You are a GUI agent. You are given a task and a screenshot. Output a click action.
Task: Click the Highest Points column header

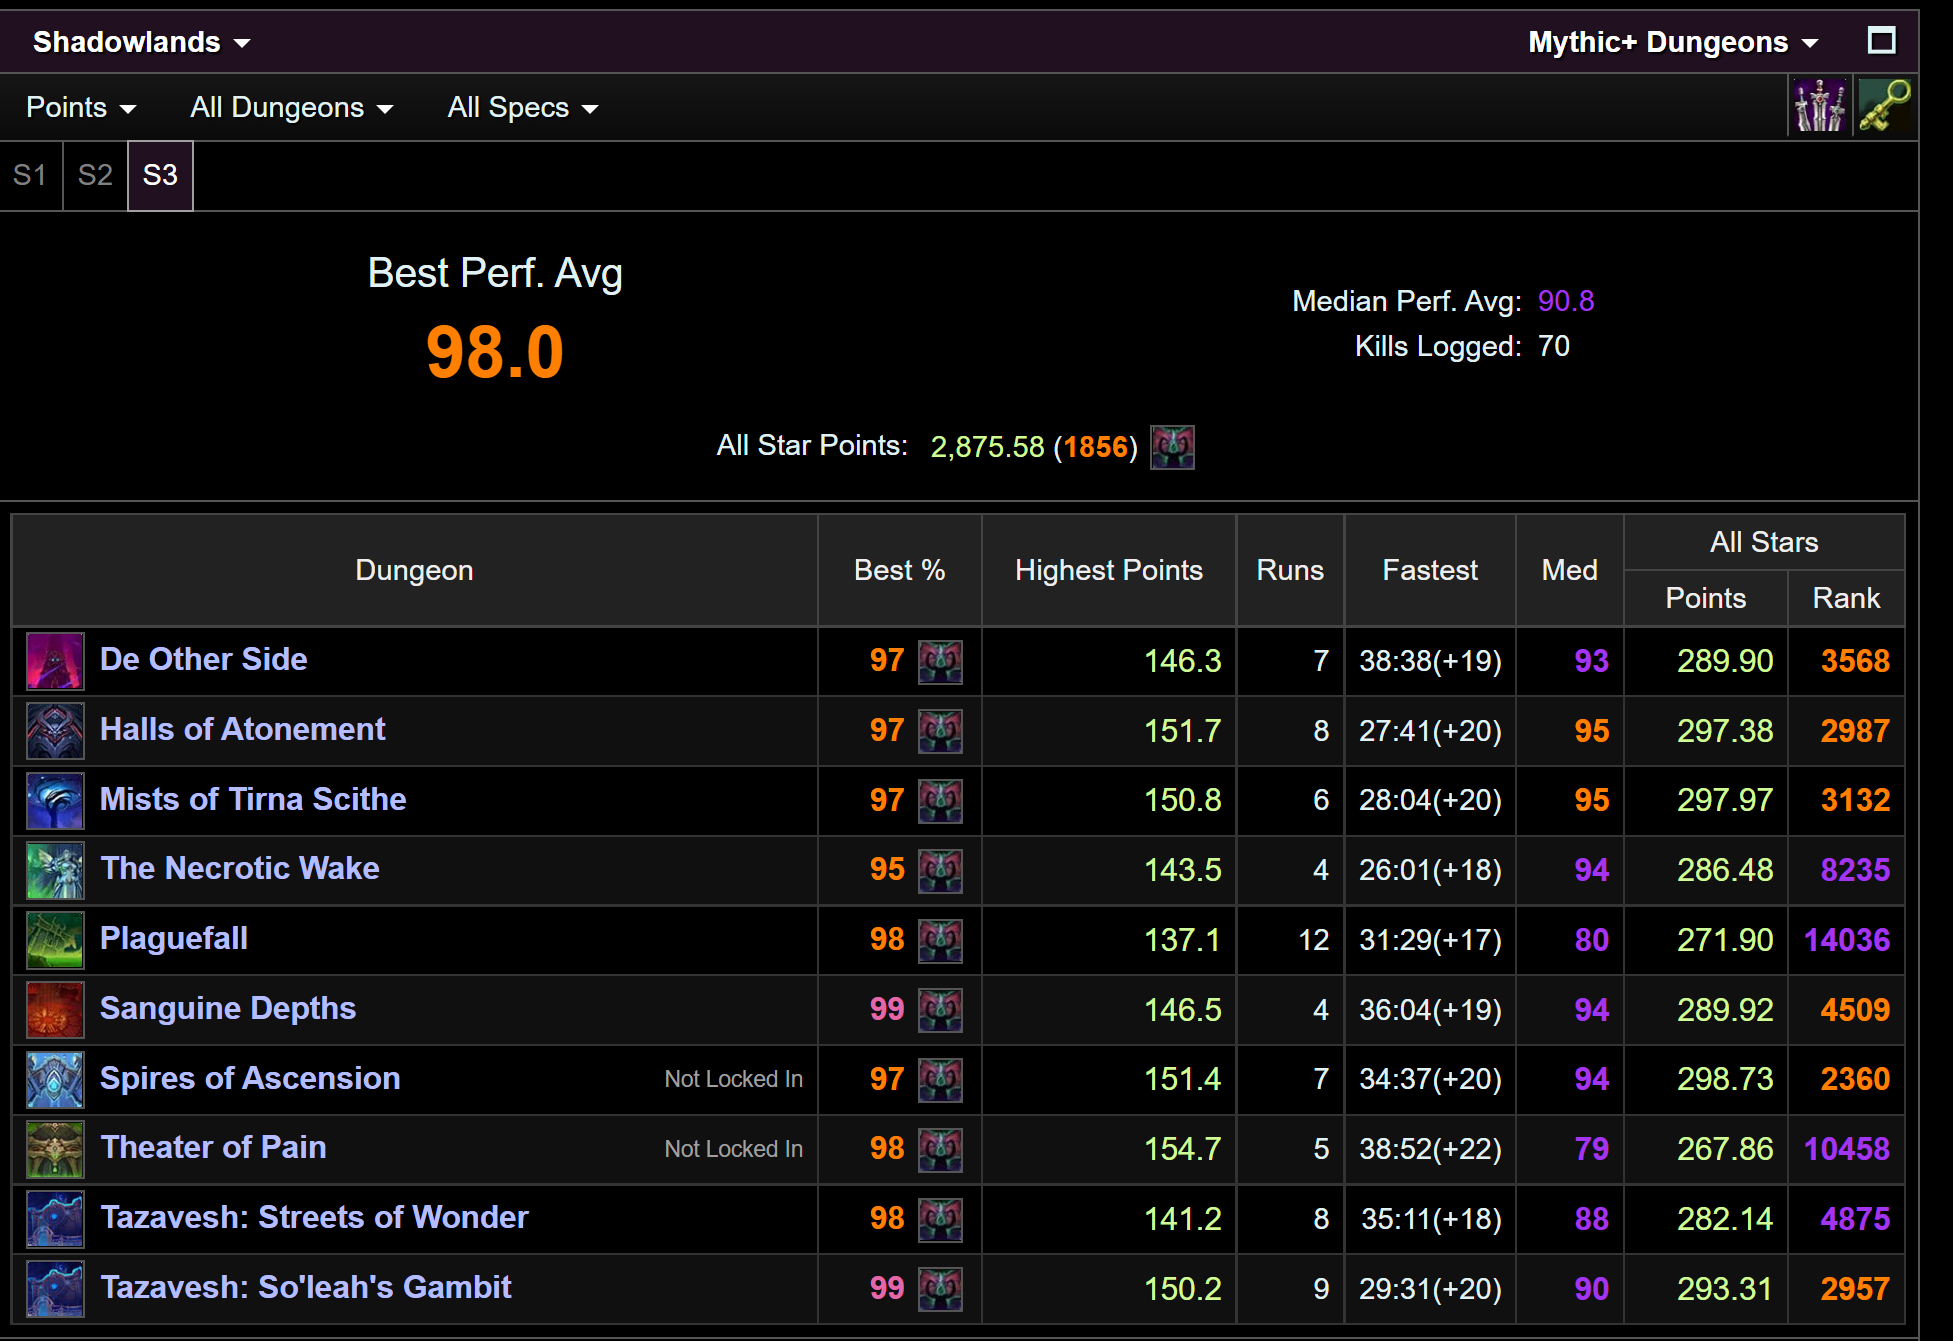point(1109,570)
